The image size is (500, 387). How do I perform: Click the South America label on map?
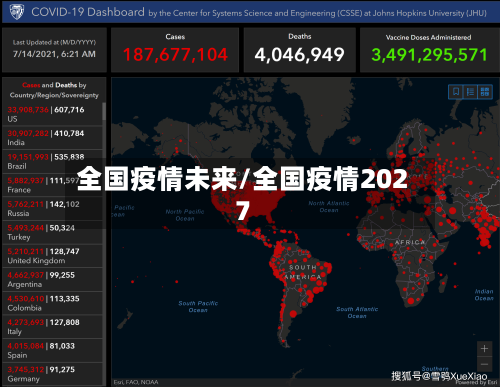tap(304, 272)
